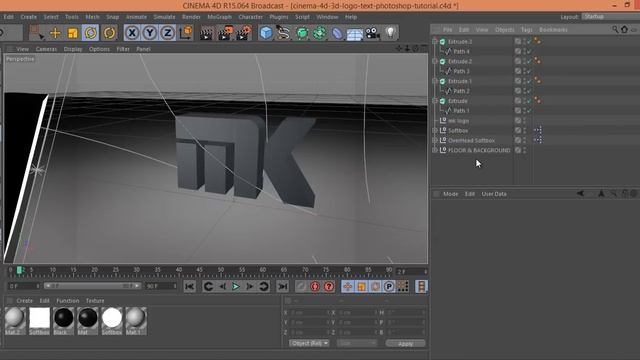Select the mk logo object row
This screenshot has width=640, height=360.
click(458, 121)
